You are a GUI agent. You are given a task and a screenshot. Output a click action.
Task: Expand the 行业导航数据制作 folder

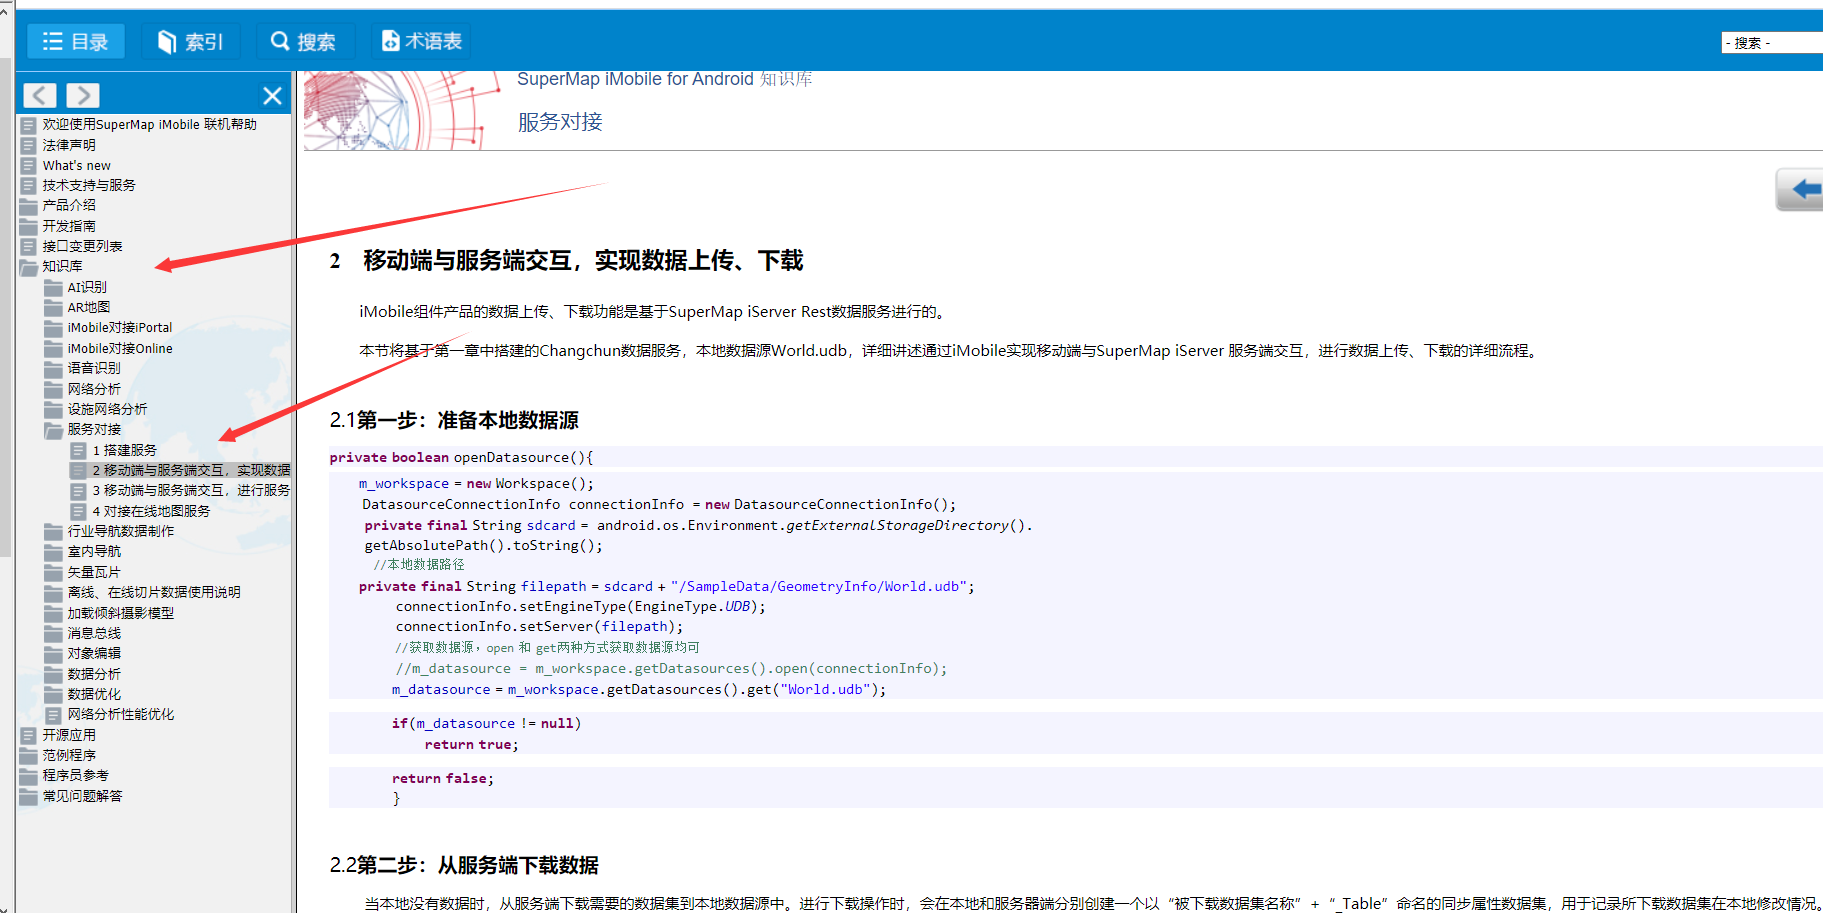[120, 531]
